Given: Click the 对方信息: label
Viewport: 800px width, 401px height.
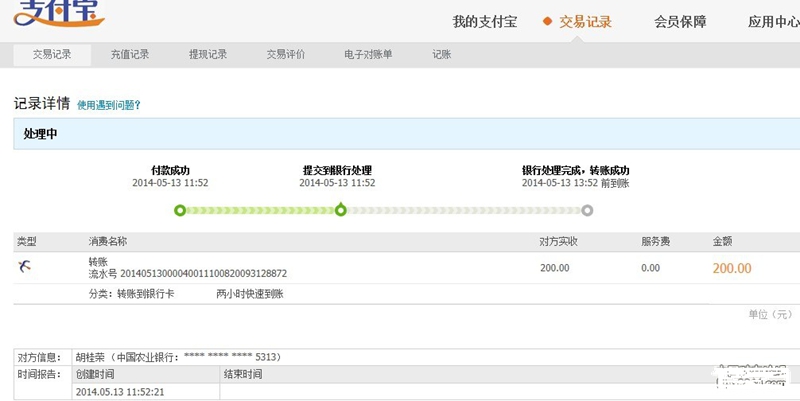Looking at the screenshot, I should [39, 357].
